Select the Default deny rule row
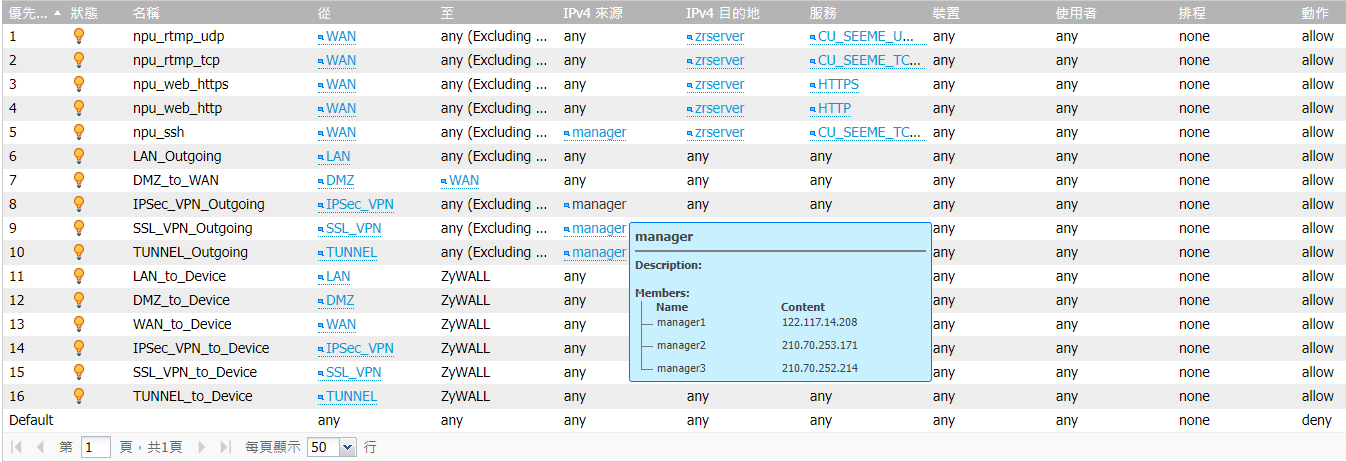 (673, 420)
